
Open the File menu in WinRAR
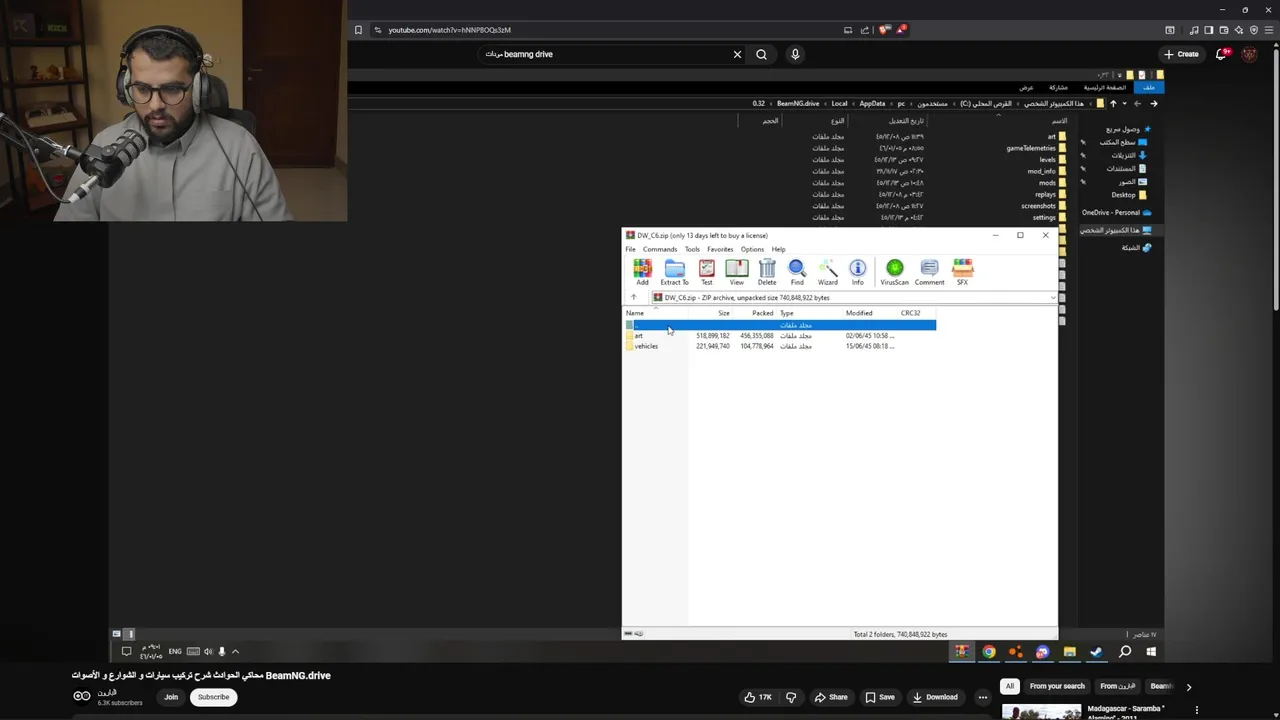click(630, 249)
